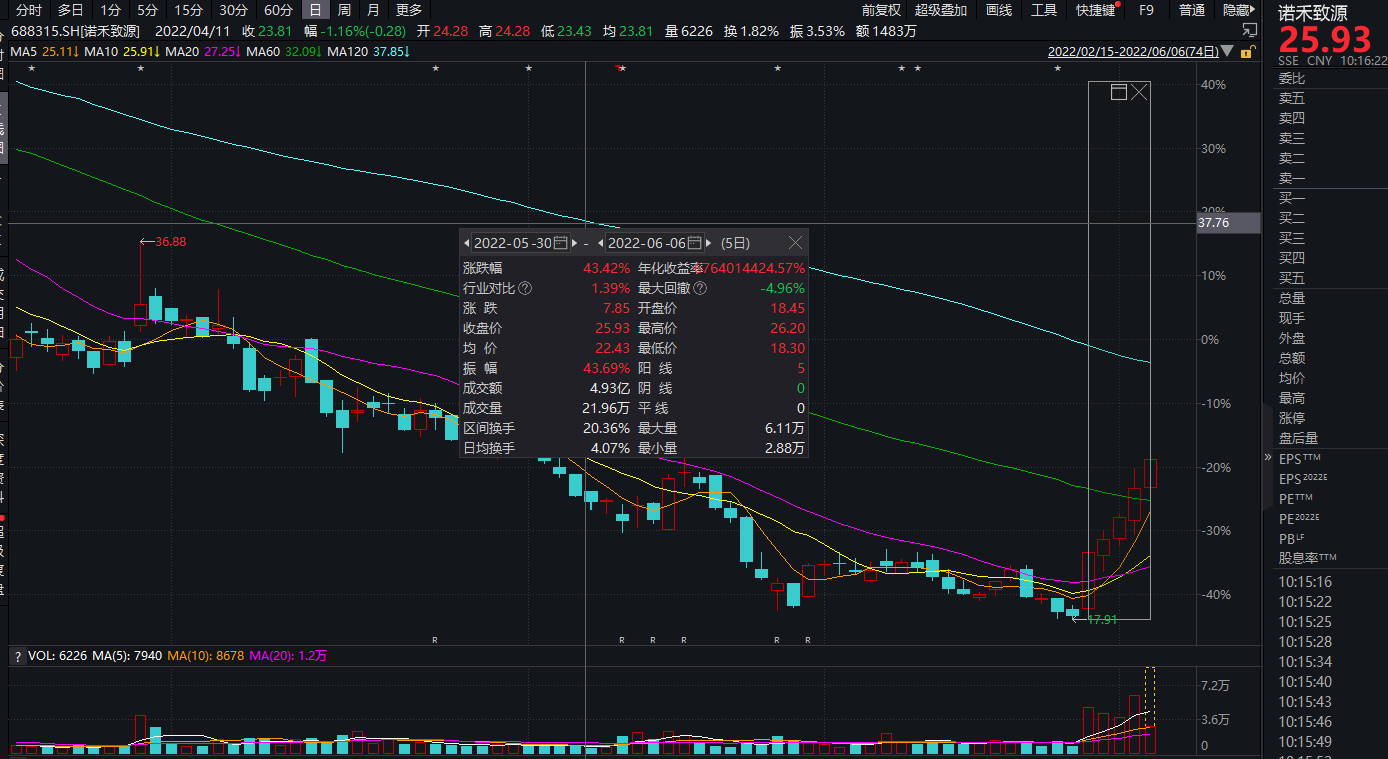Screen dimensions: 1388x759
Task: Close the interval statistics popup
Action: coord(795,243)
